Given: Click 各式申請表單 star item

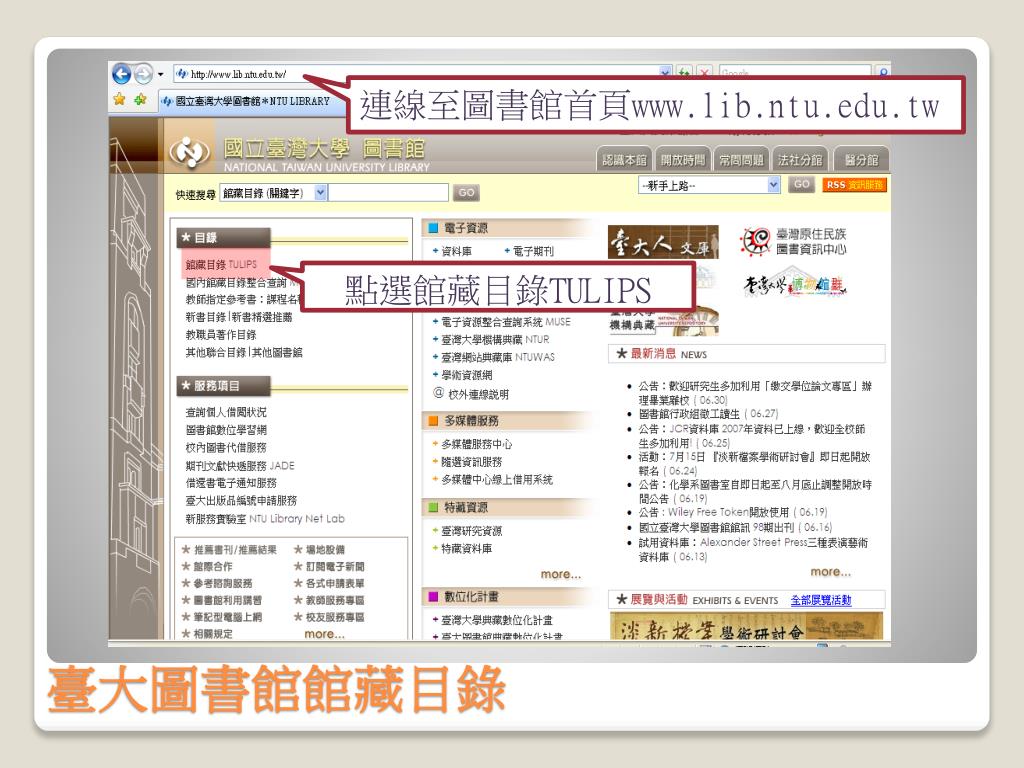Looking at the screenshot, I should point(329,583).
